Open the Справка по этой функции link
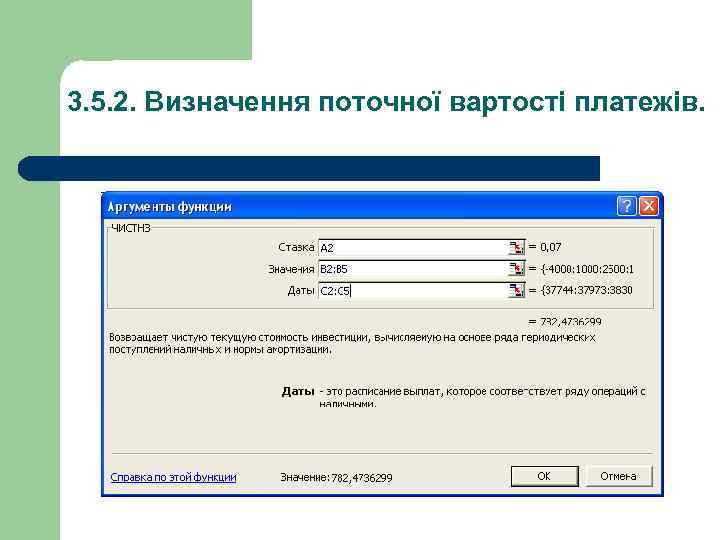Screen dimensions: 720x540 click(173, 478)
